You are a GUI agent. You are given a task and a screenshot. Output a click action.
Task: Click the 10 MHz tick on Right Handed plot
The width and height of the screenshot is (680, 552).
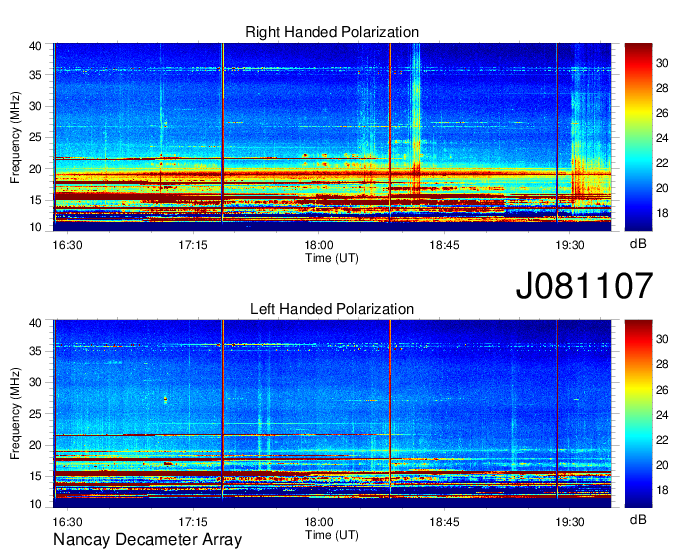pyautogui.click(x=36, y=227)
